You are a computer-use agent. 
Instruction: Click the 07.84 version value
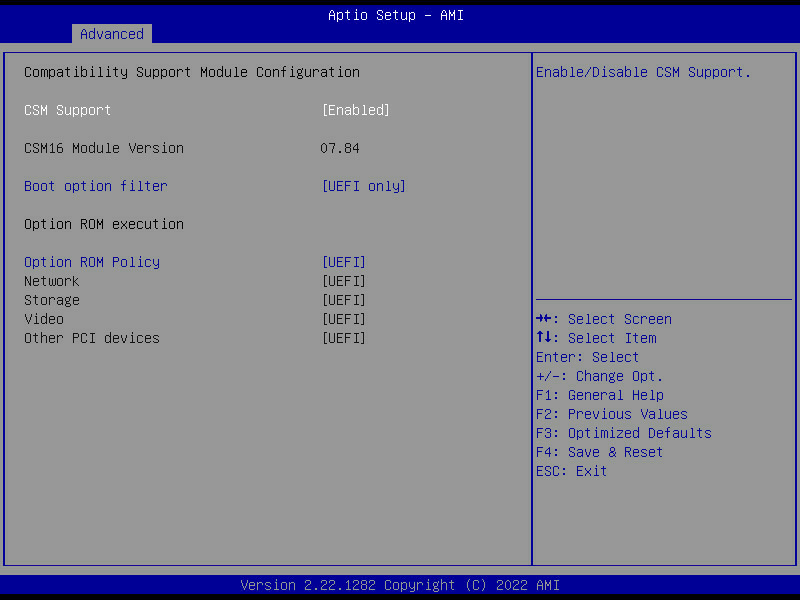[x=340, y=148]
